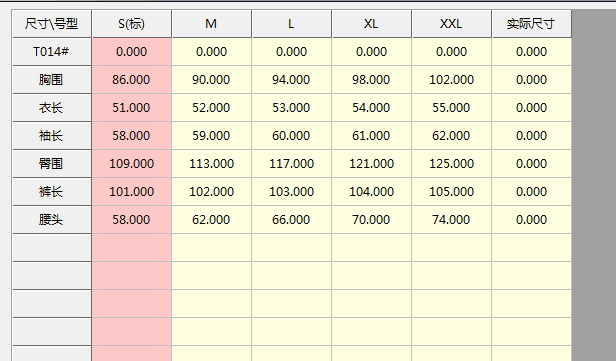This screenshot has height=361, width=616.
Task: Click the 裤长 row header
Action: point(51,192)
